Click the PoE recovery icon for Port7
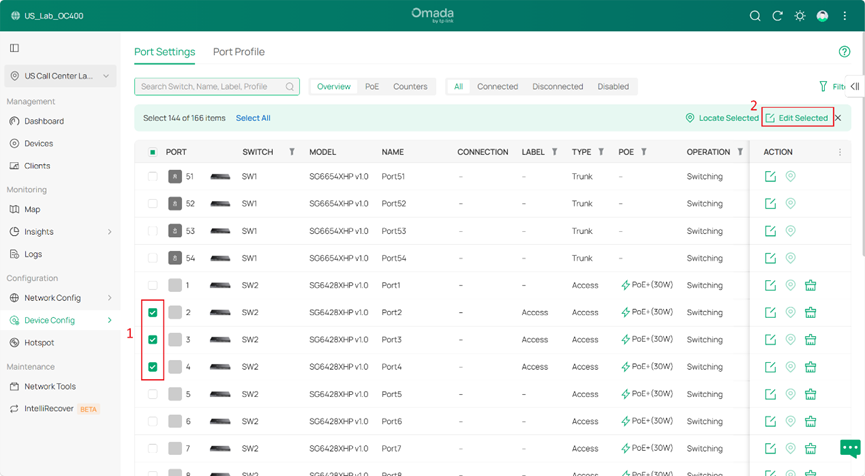Screen dimensions: 865x476 [x=810, y=448]
